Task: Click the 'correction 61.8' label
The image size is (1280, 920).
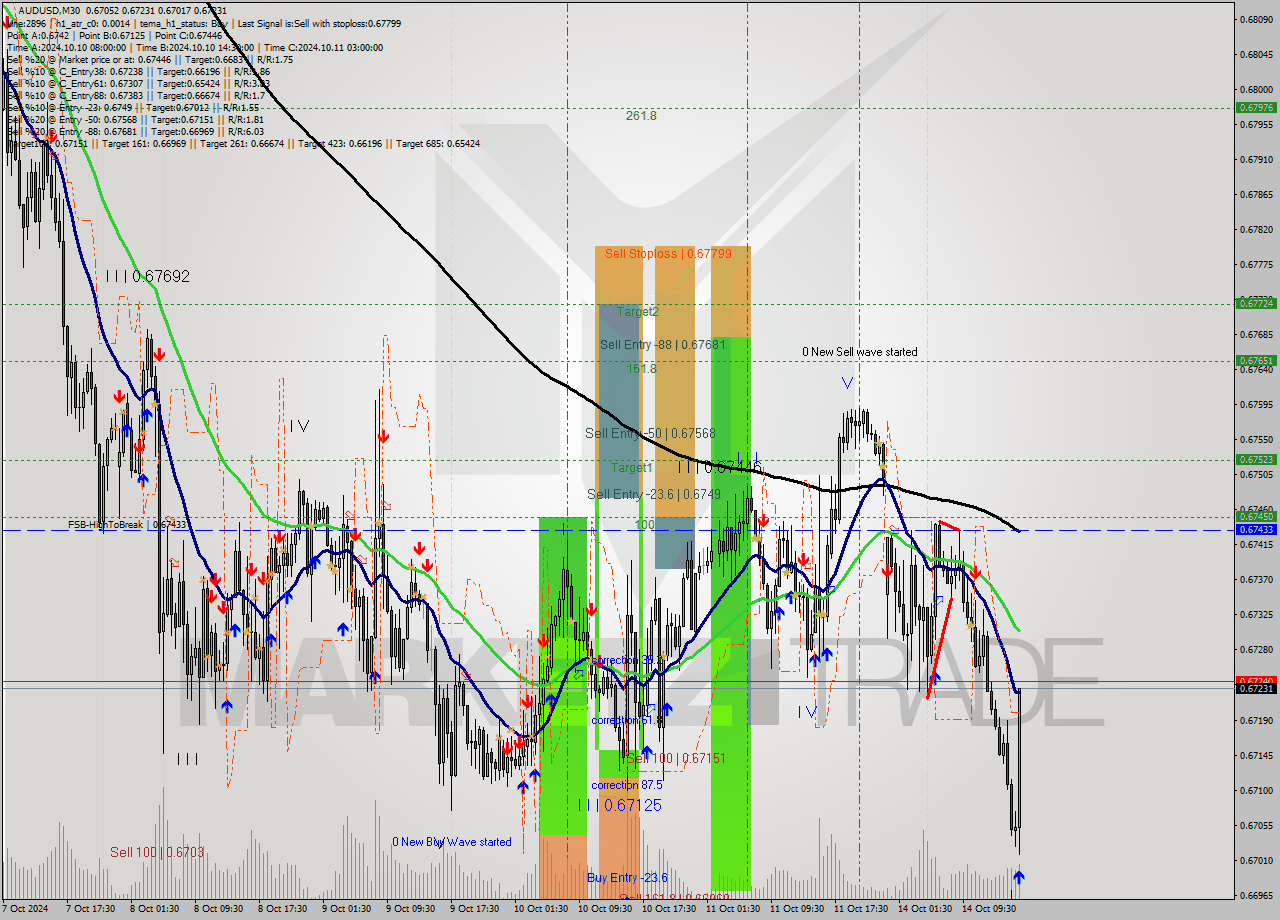Action: click(627, 720)
